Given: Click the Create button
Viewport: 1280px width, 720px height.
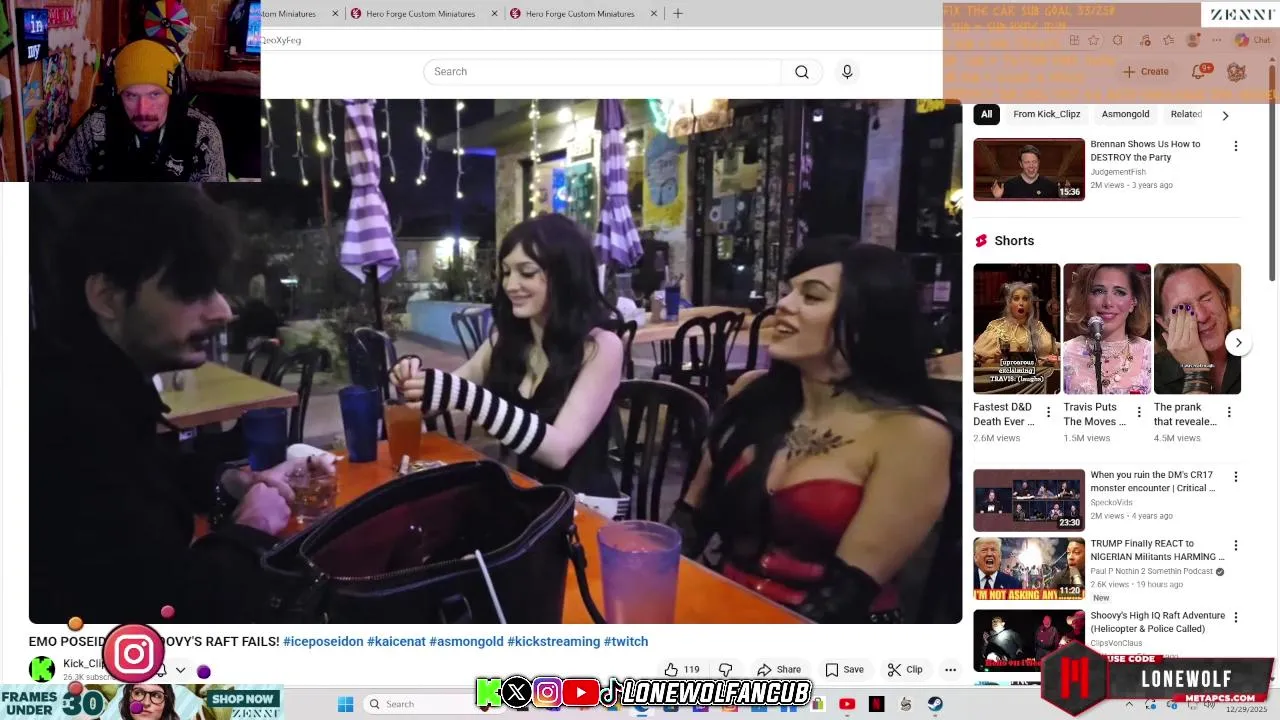Looking at the screenshot, I should (x=1145, y=72).
